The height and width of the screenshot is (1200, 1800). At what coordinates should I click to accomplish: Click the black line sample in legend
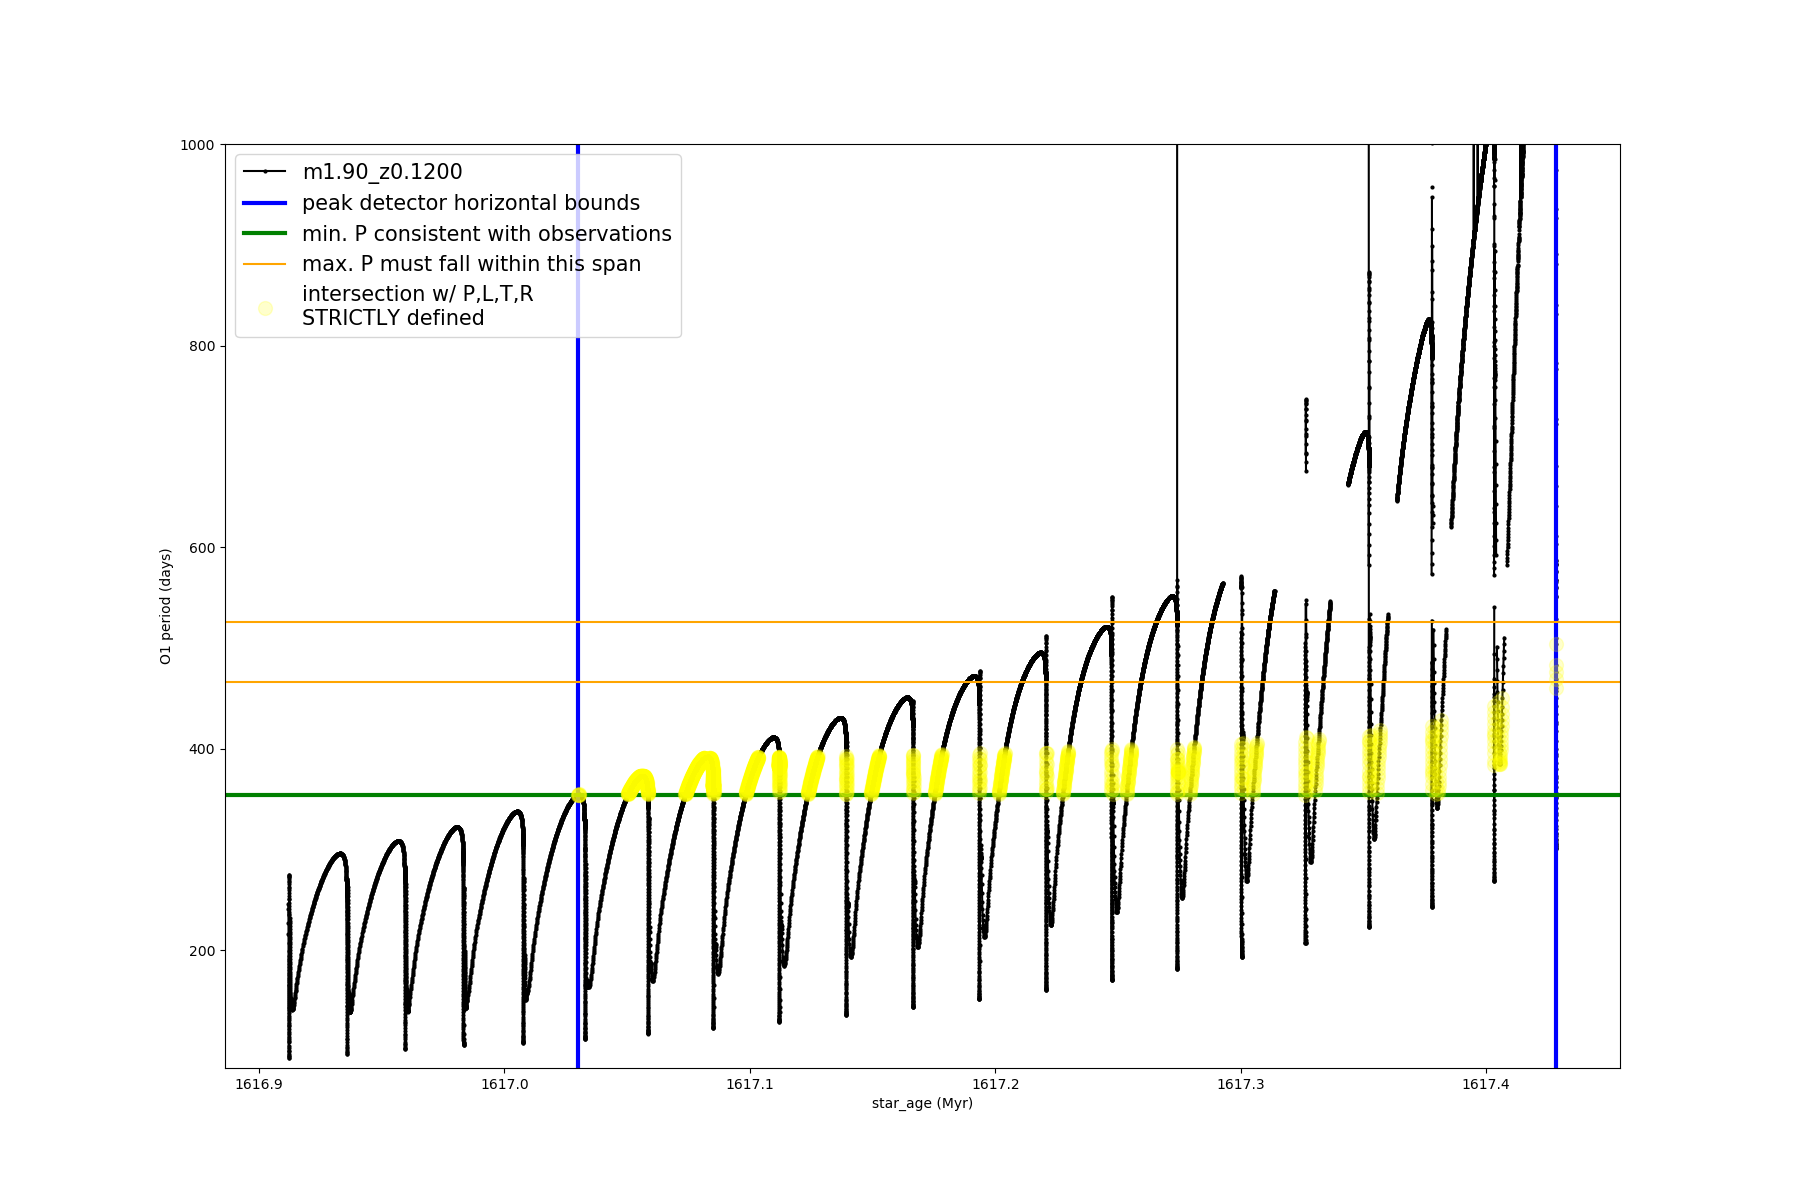tap(265, 172)
